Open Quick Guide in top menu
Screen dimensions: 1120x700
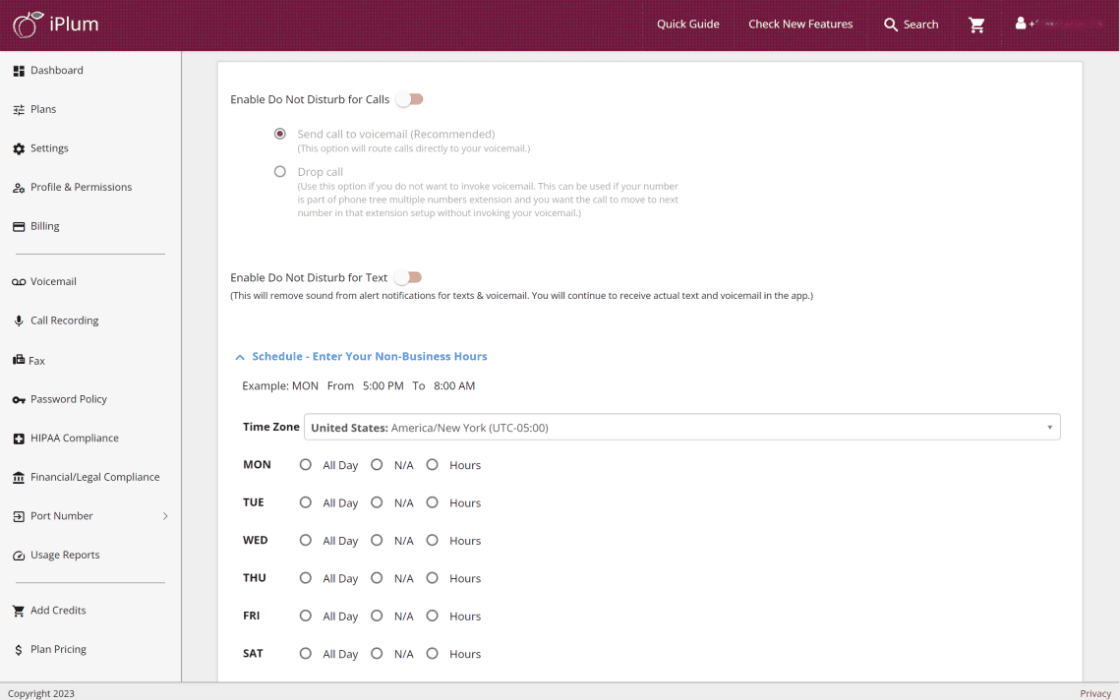coord(688,24)
